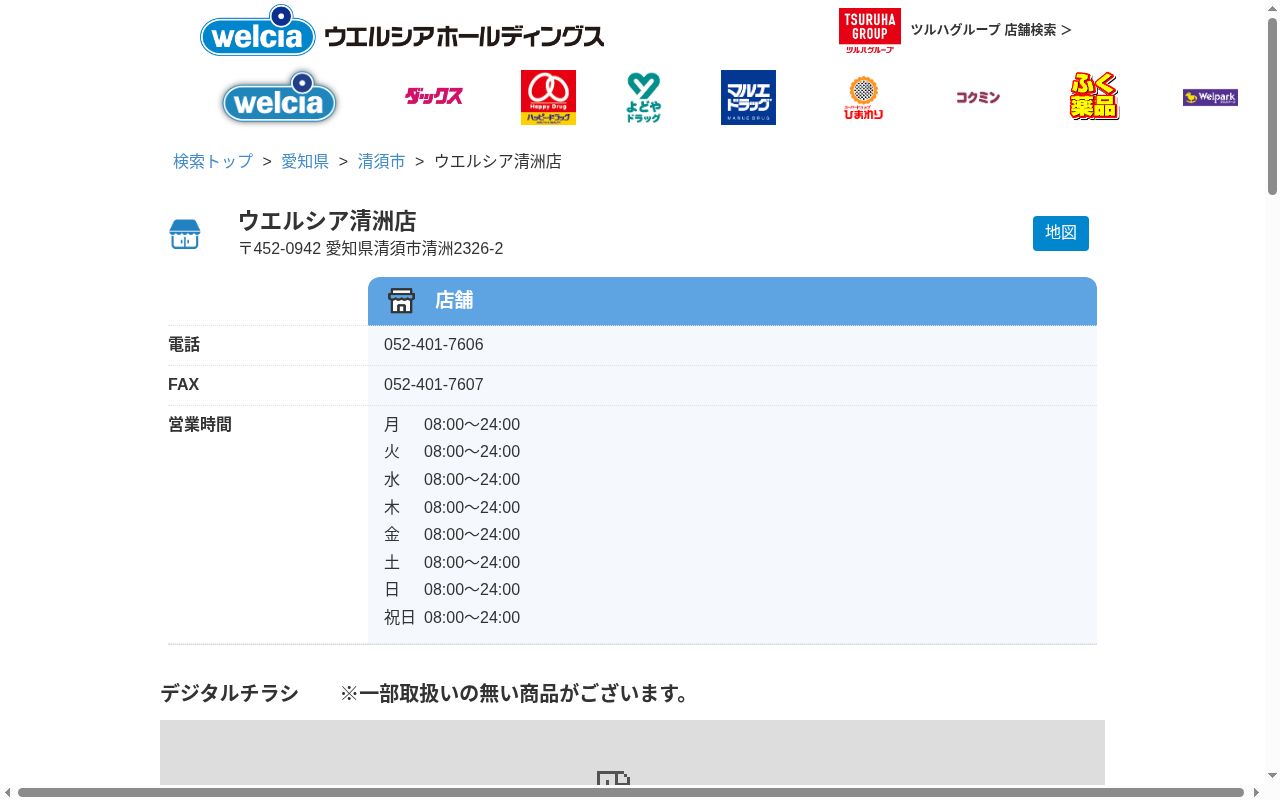1280x800 pixels.
Task: Select phone number 052-401-7606
Action: point(434,345)
